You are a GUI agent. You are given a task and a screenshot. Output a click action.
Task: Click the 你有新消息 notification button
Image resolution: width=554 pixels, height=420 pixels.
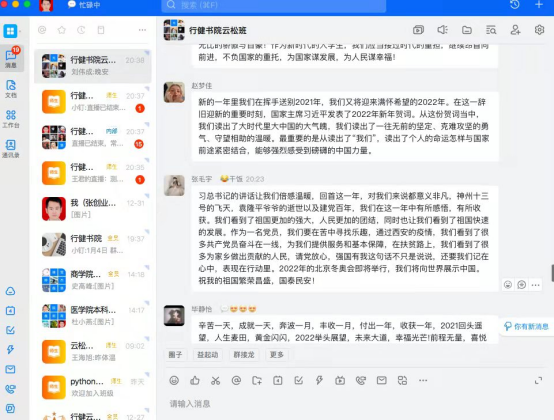coord(526,326)
